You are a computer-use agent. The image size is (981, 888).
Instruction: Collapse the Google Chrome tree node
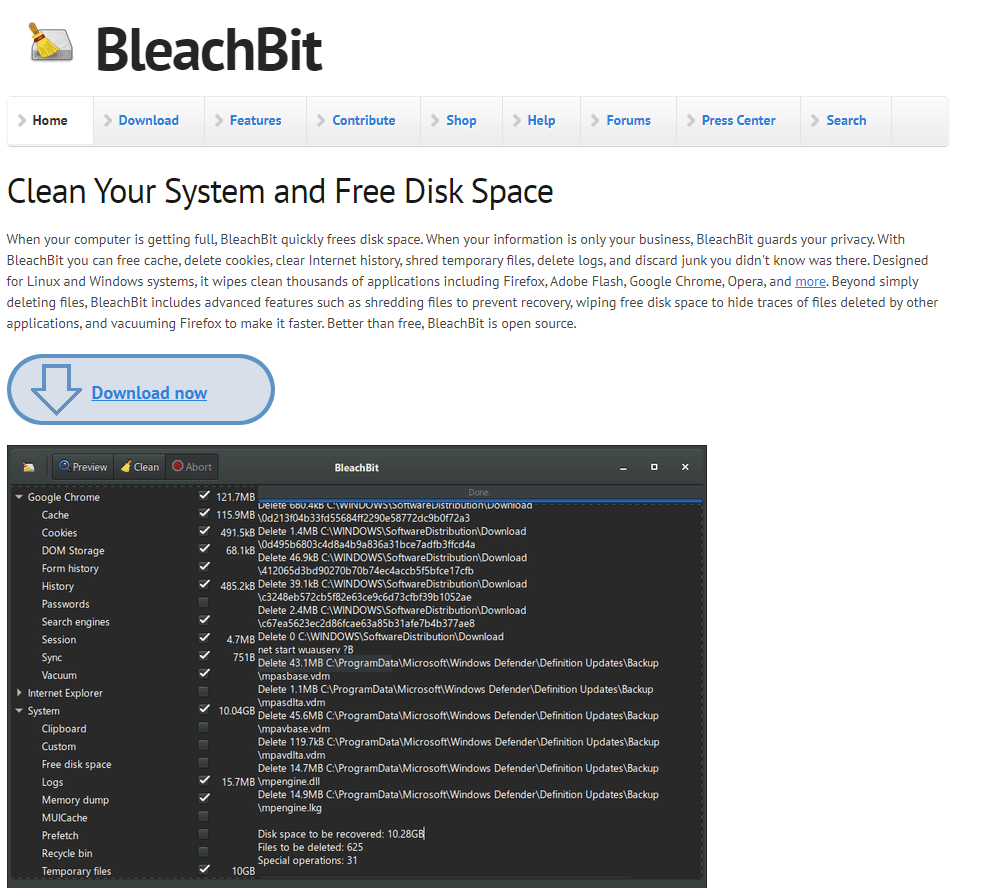pyautogui.click(x=19, y=497)
